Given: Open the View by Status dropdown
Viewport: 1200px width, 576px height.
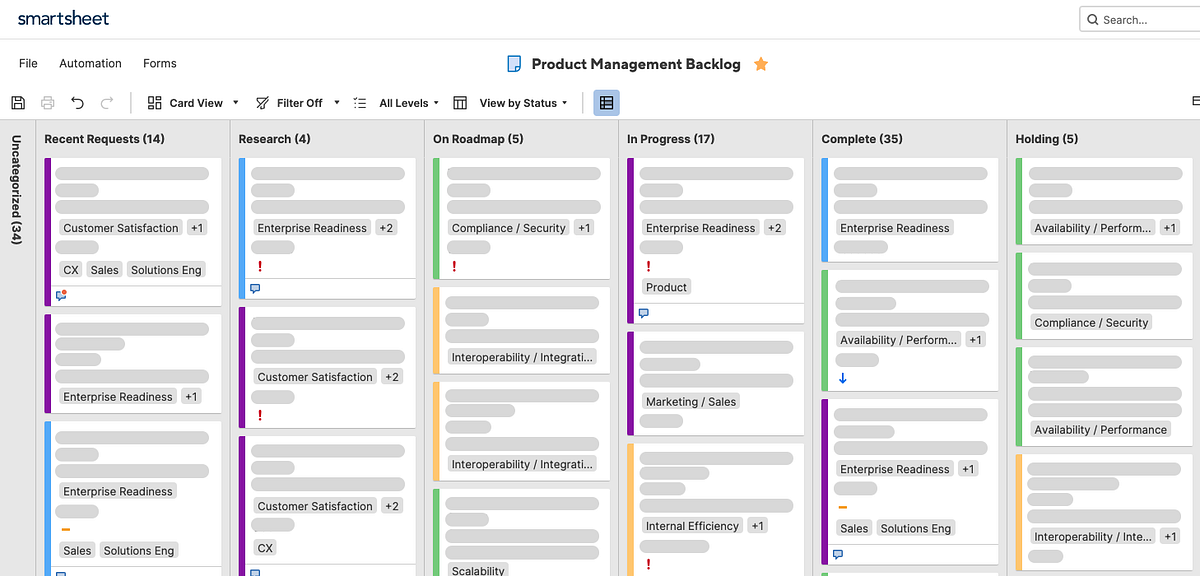Looking at the screenshot, I should 521,102.
